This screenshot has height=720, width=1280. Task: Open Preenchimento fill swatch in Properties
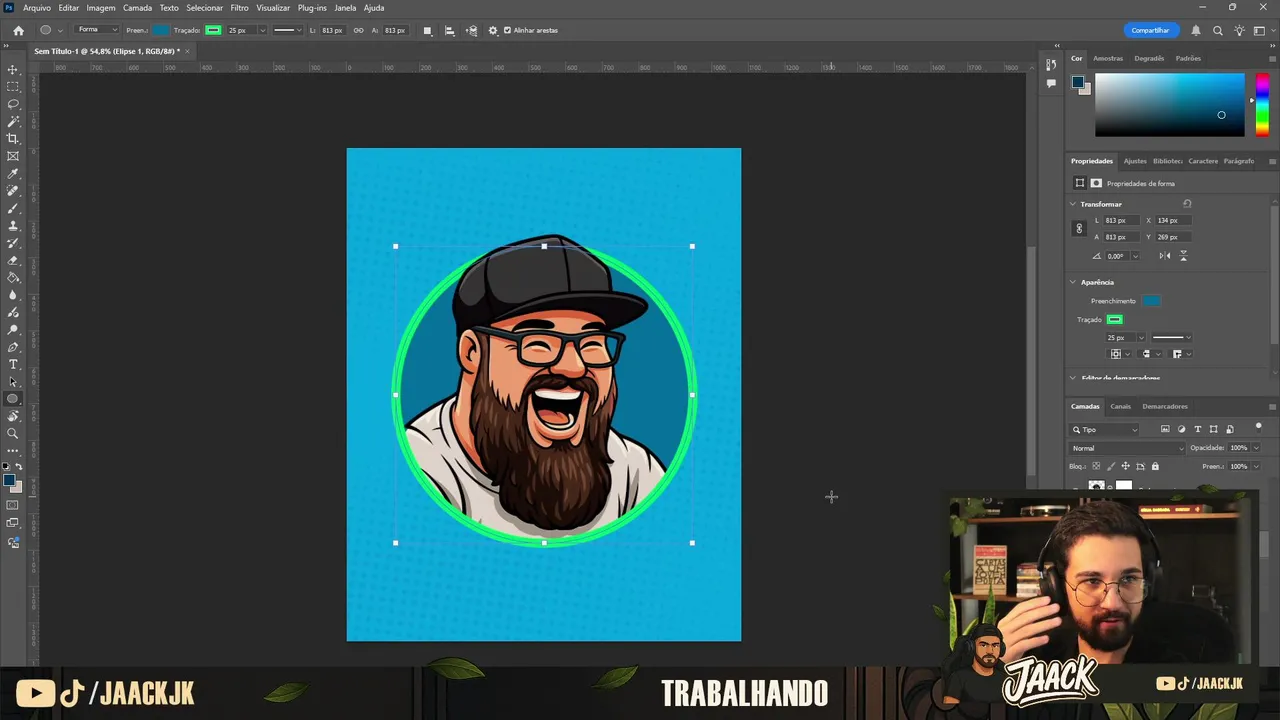(1152, 301)
